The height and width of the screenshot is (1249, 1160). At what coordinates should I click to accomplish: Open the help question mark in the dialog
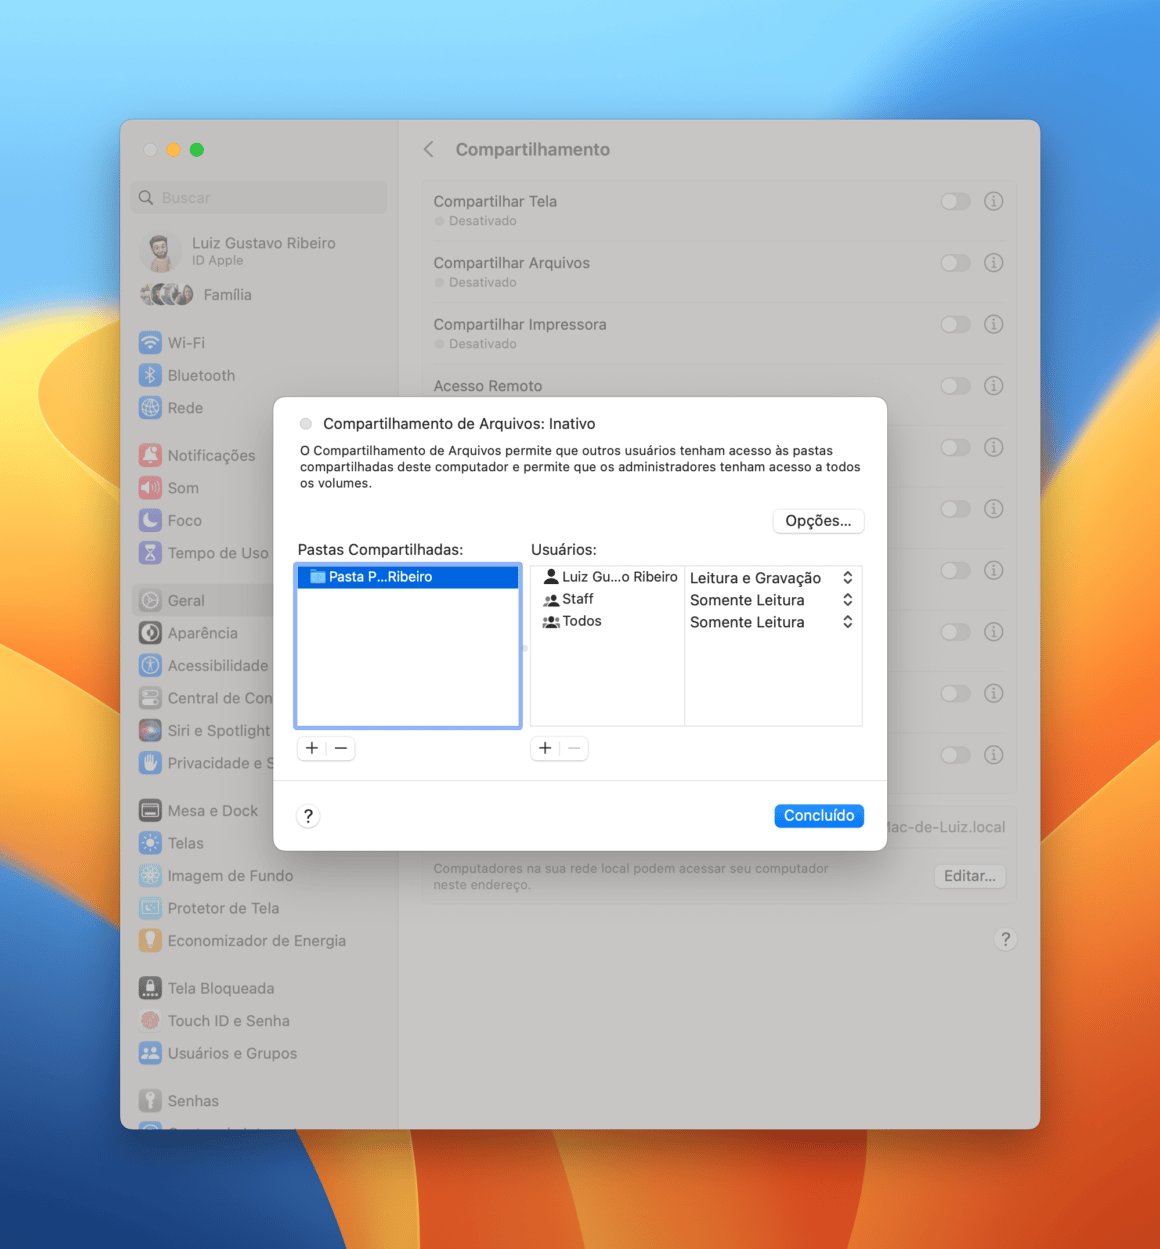coord(308,815)
